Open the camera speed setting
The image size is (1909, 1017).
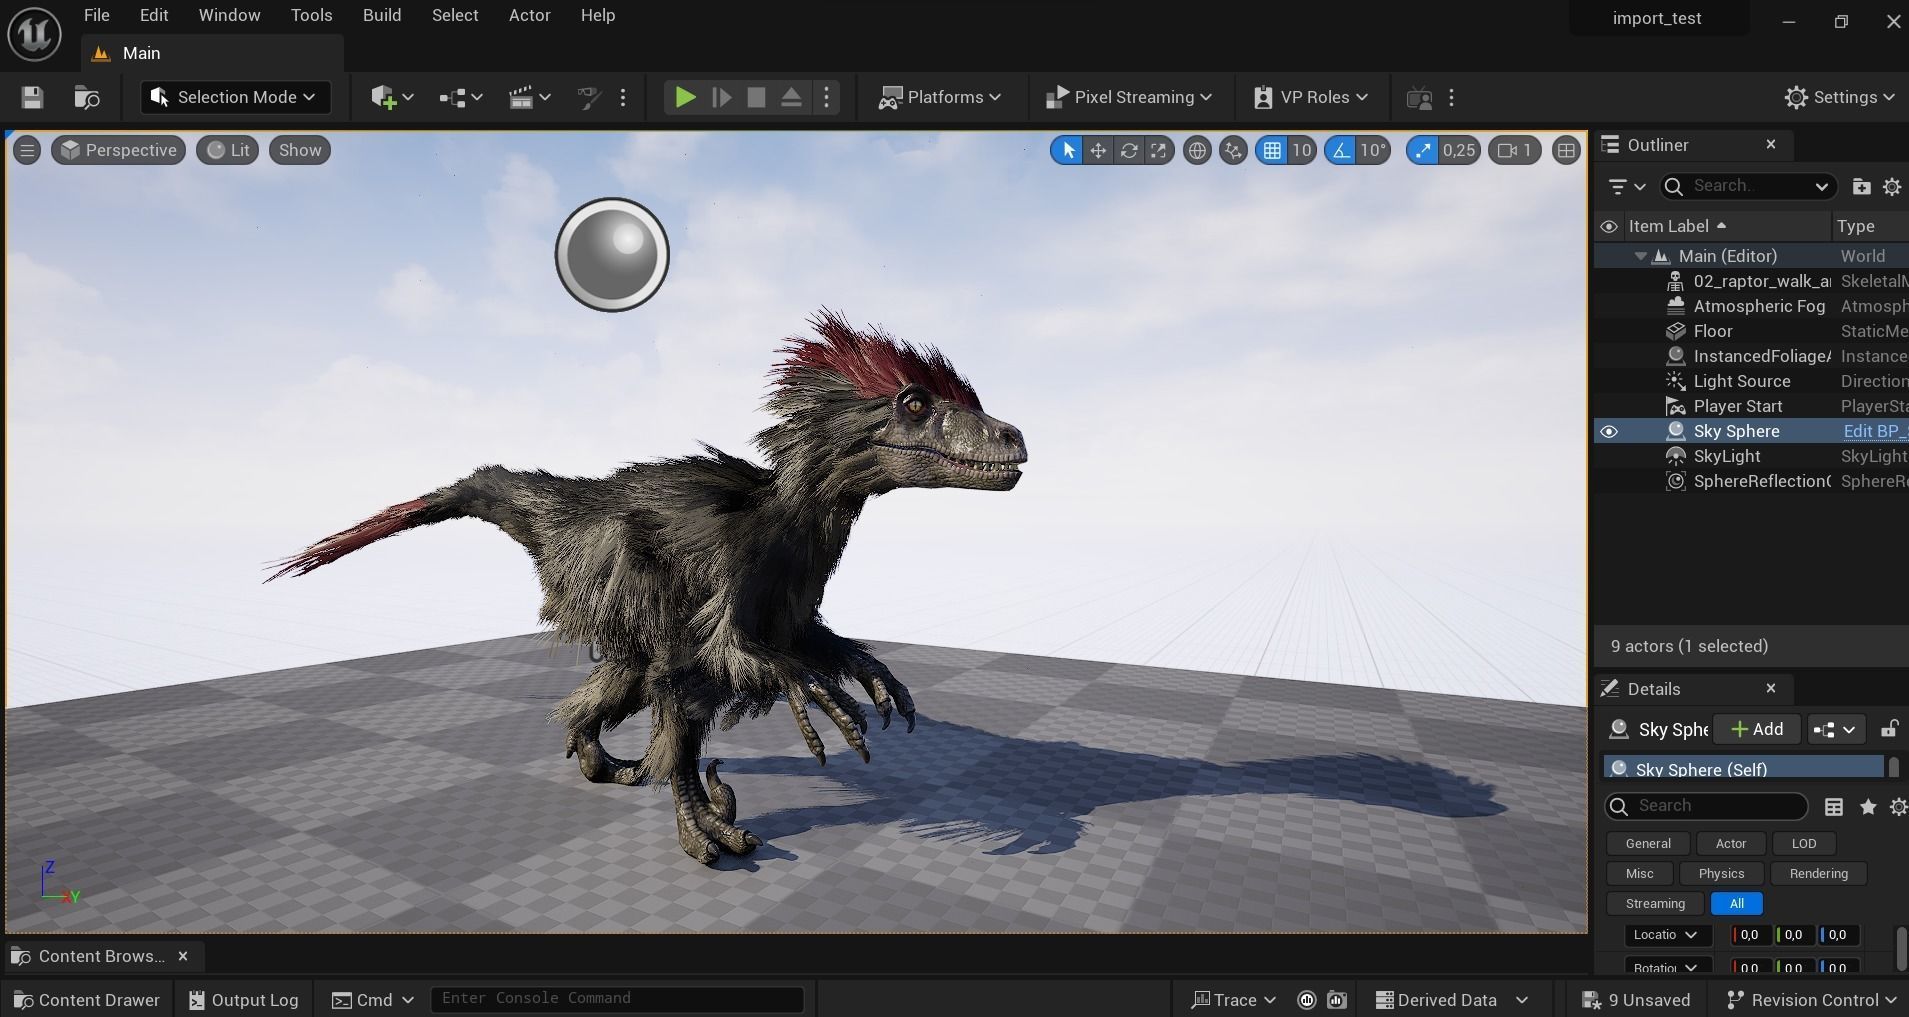pos(1514,150)
